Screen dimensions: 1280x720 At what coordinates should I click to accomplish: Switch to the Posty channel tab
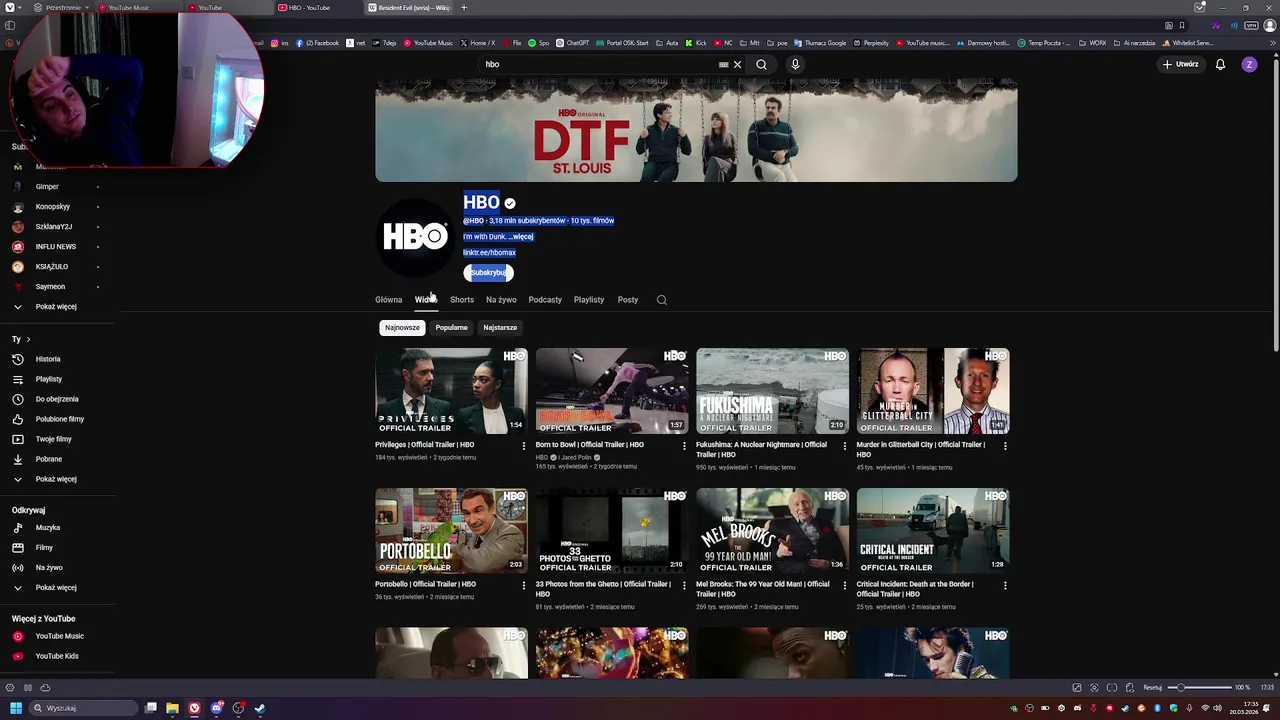(x=628, y=300)
